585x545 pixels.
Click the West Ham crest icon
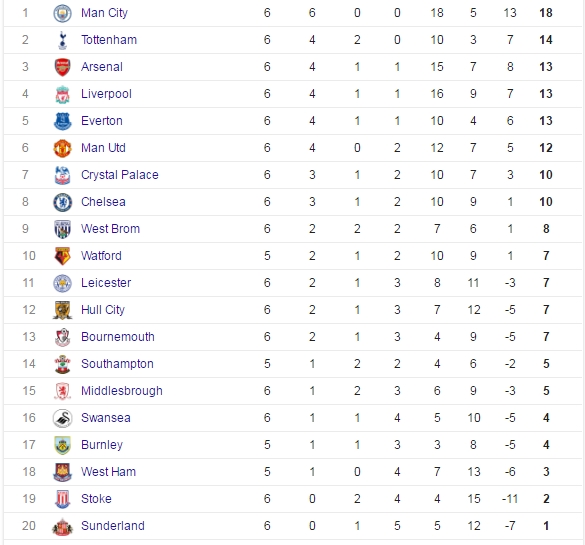(62, 472)
